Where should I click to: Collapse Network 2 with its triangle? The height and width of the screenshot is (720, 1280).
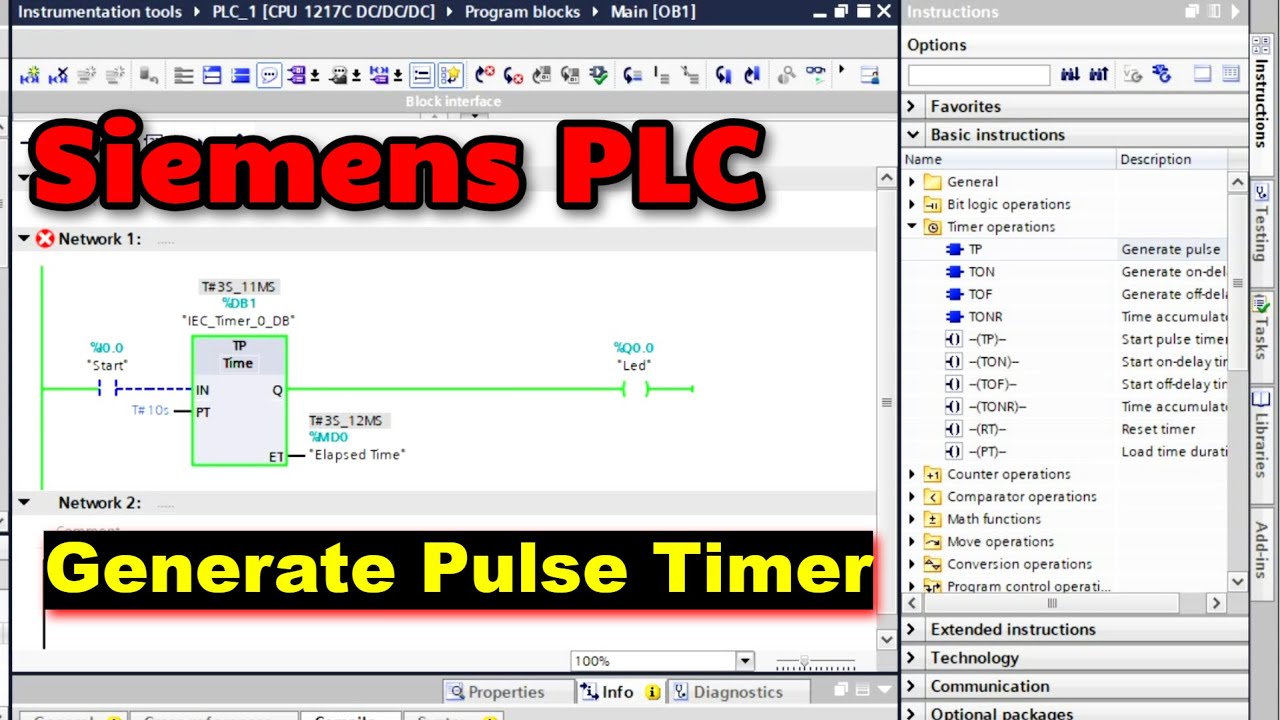coord(24,503)
